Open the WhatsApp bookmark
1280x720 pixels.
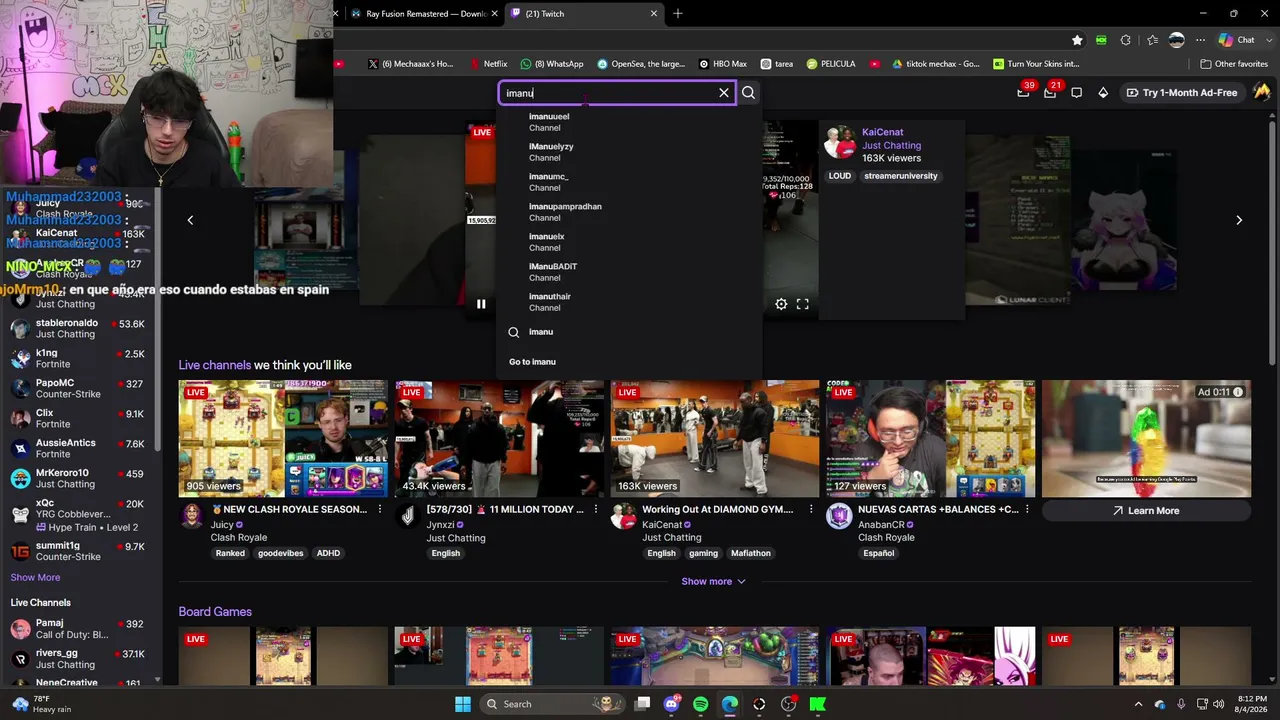click(551, 64)
